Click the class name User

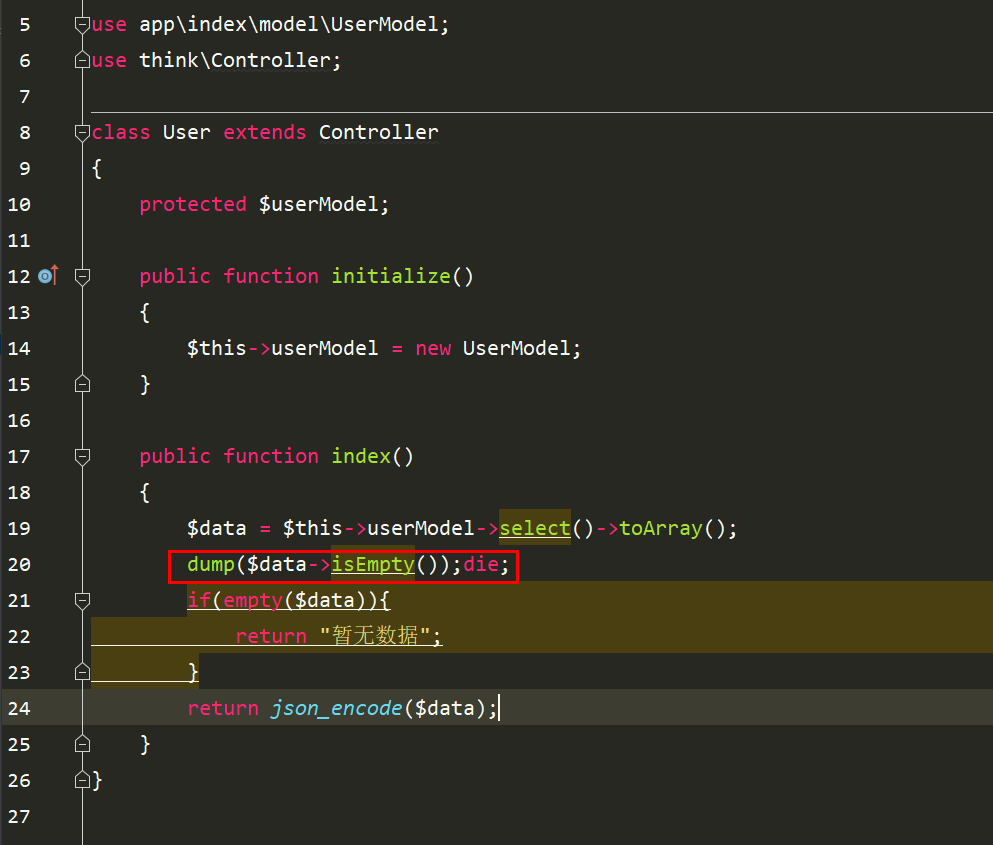[x=186, y=132]
